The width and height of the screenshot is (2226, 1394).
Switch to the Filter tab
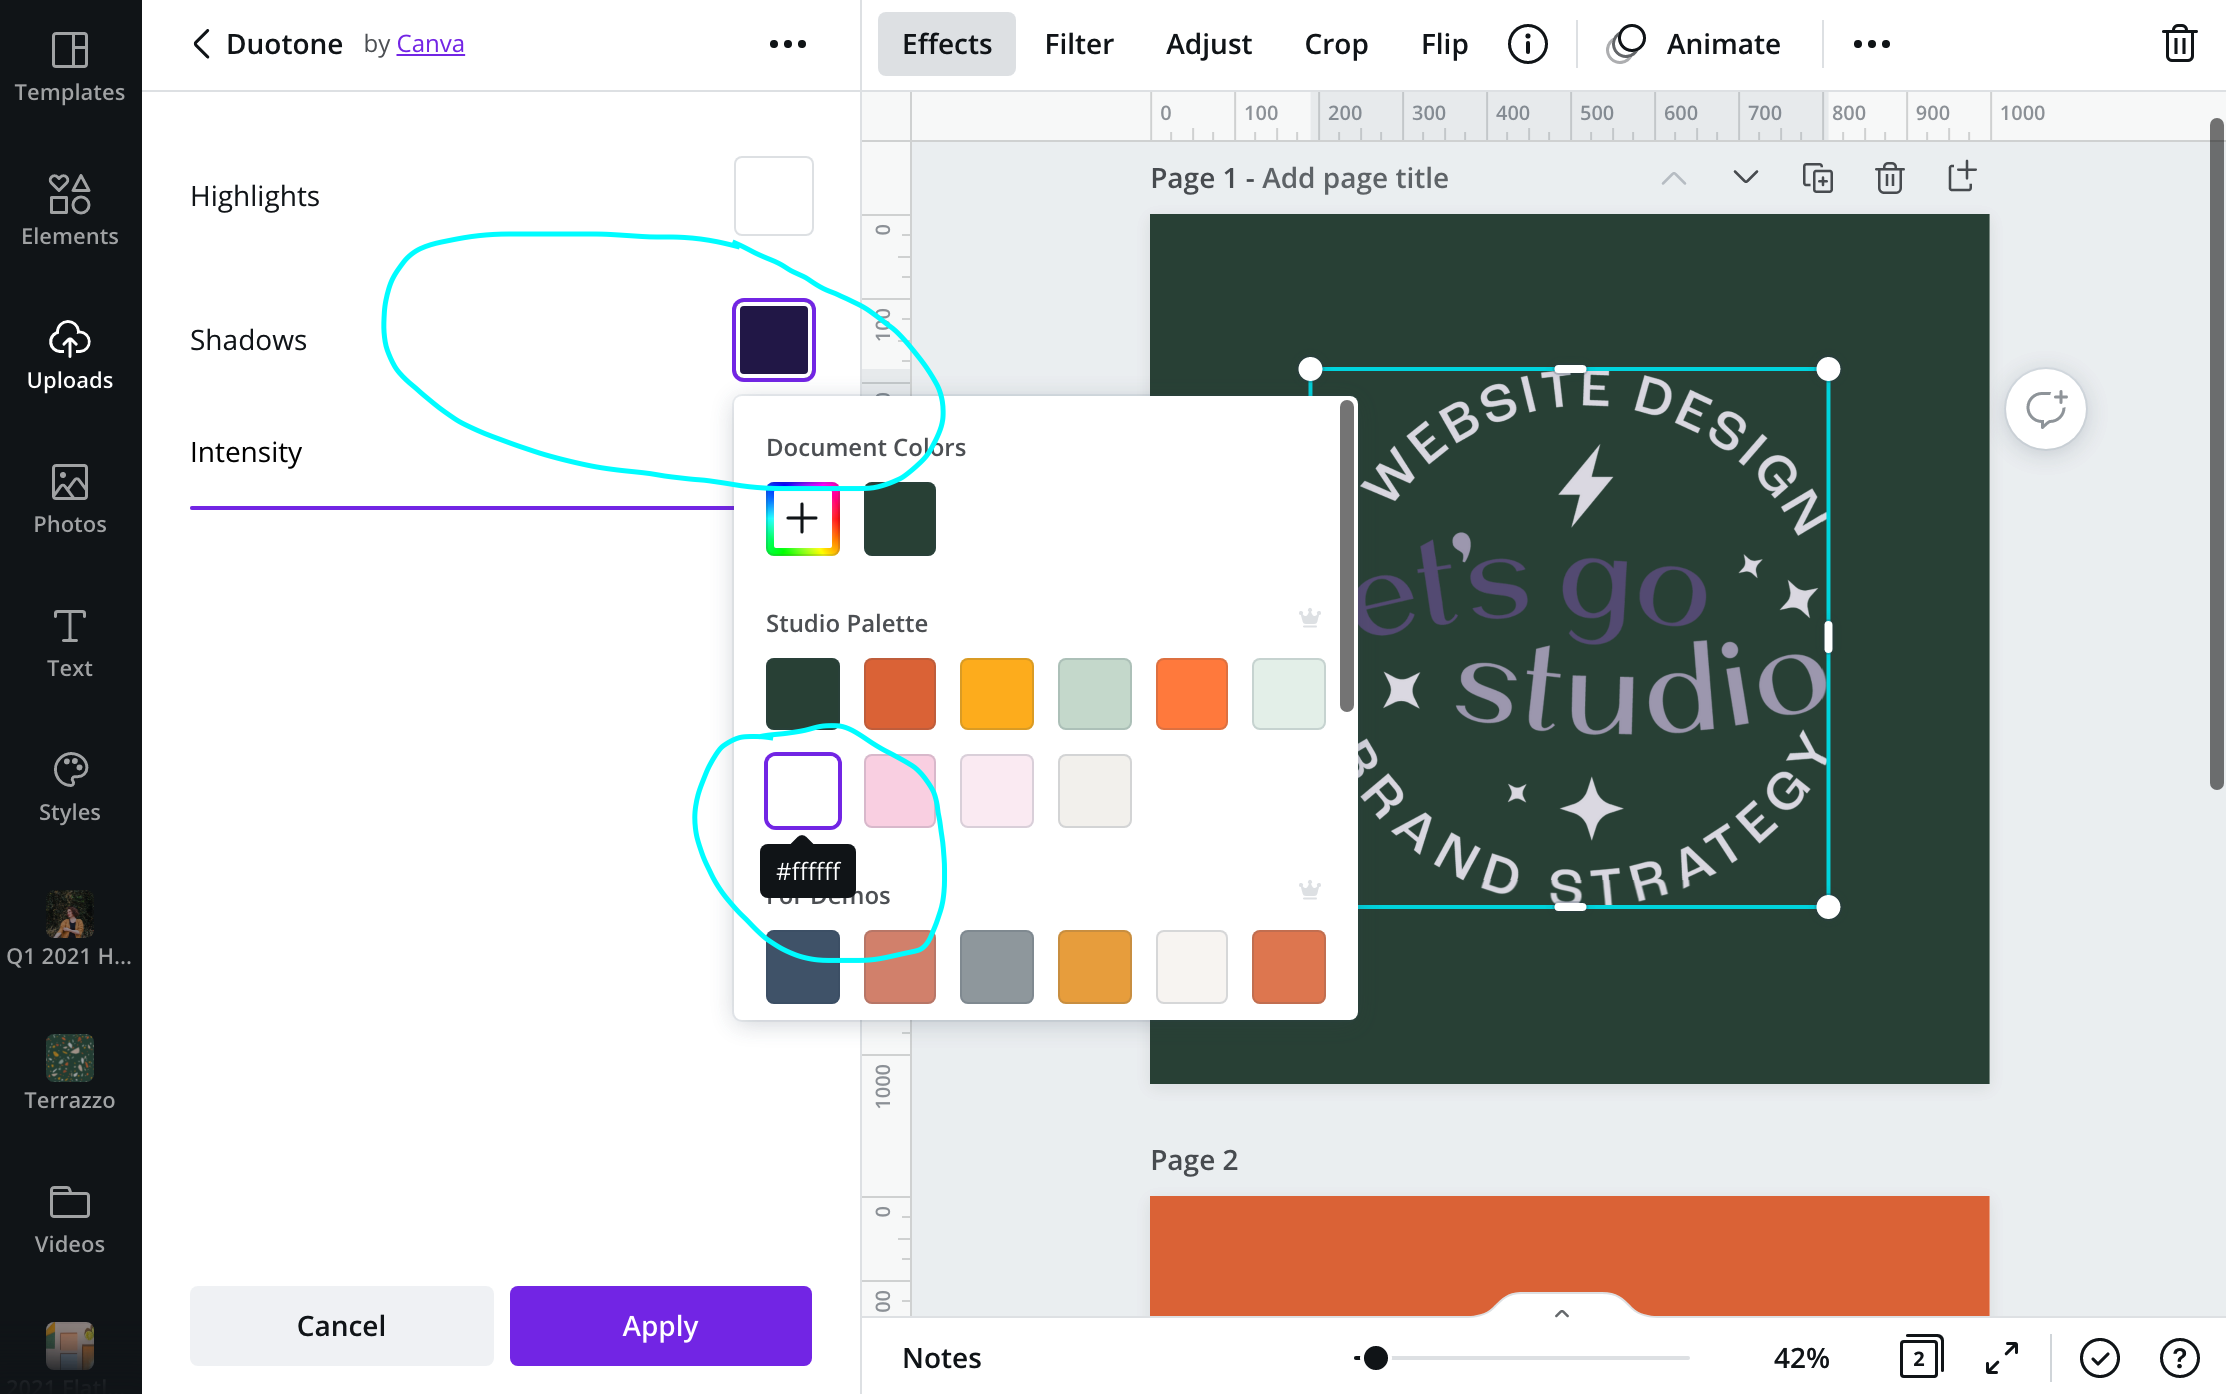pos(1078,44)
